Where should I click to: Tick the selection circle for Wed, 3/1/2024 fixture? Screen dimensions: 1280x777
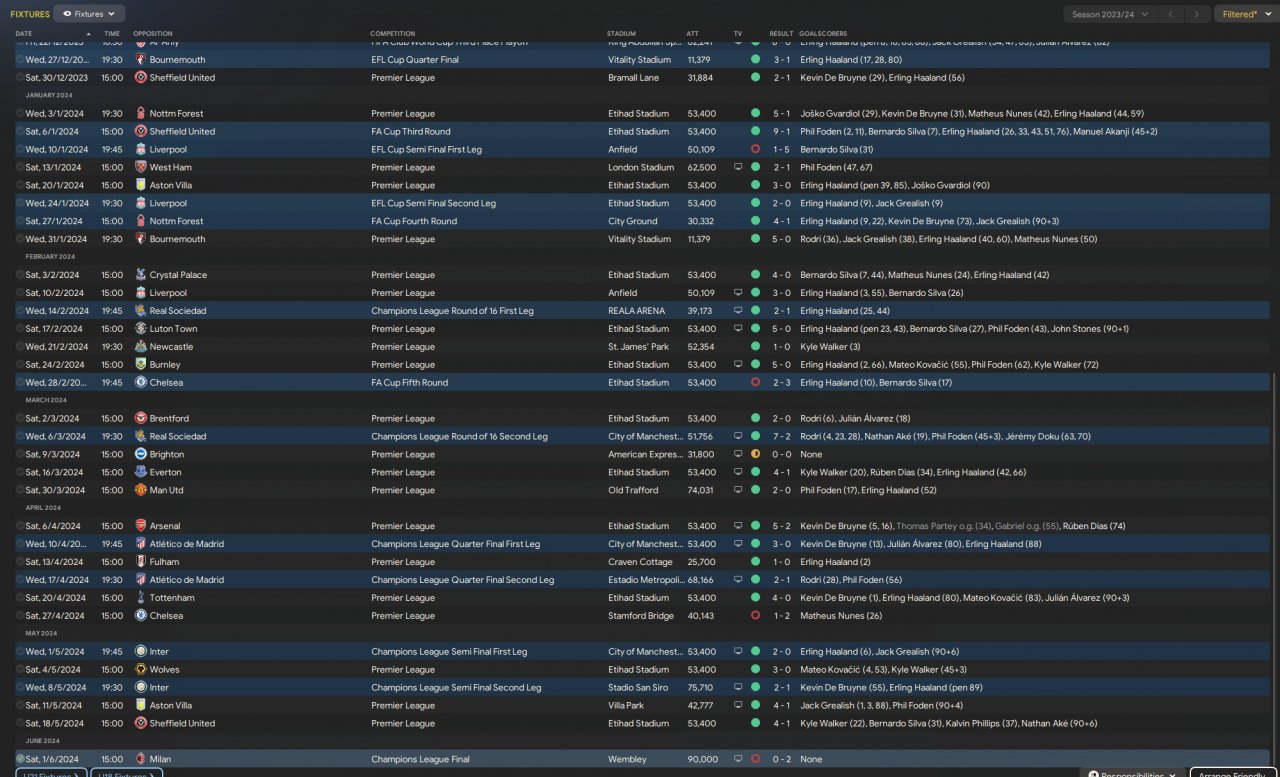click(20, 114)
